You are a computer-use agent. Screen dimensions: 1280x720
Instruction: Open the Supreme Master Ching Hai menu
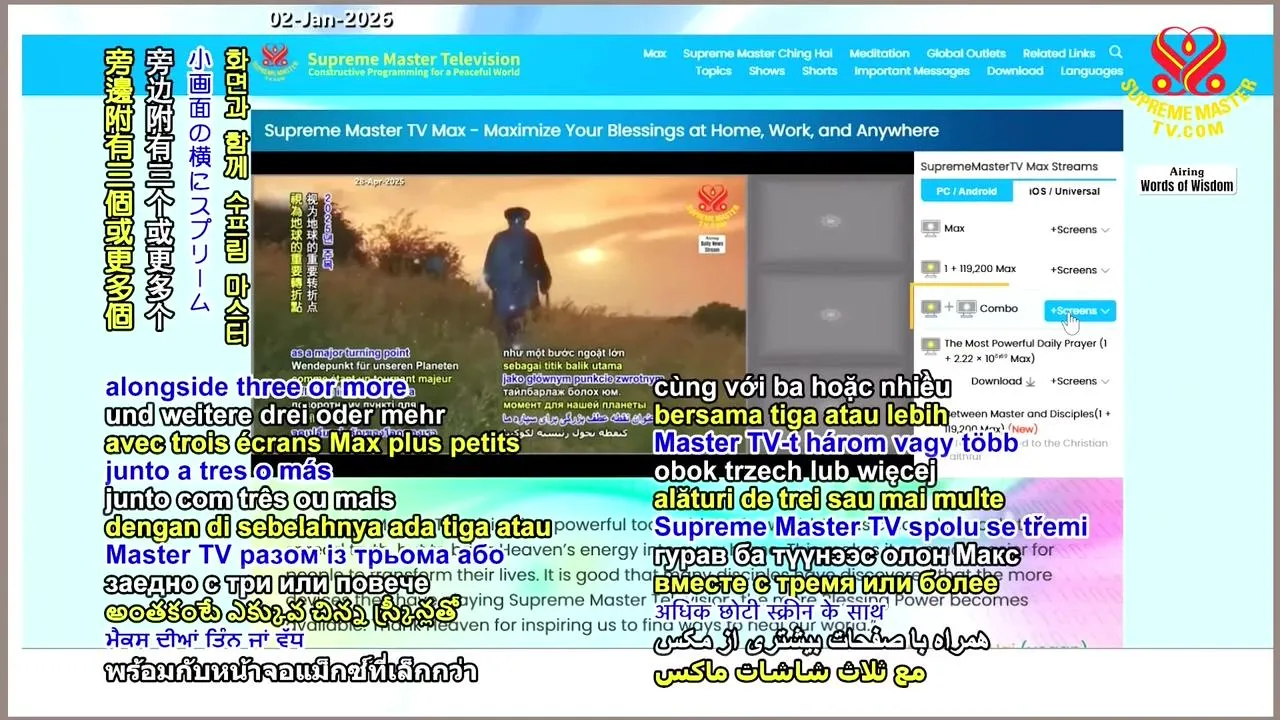pyautogui.click(x=758, y=54)
